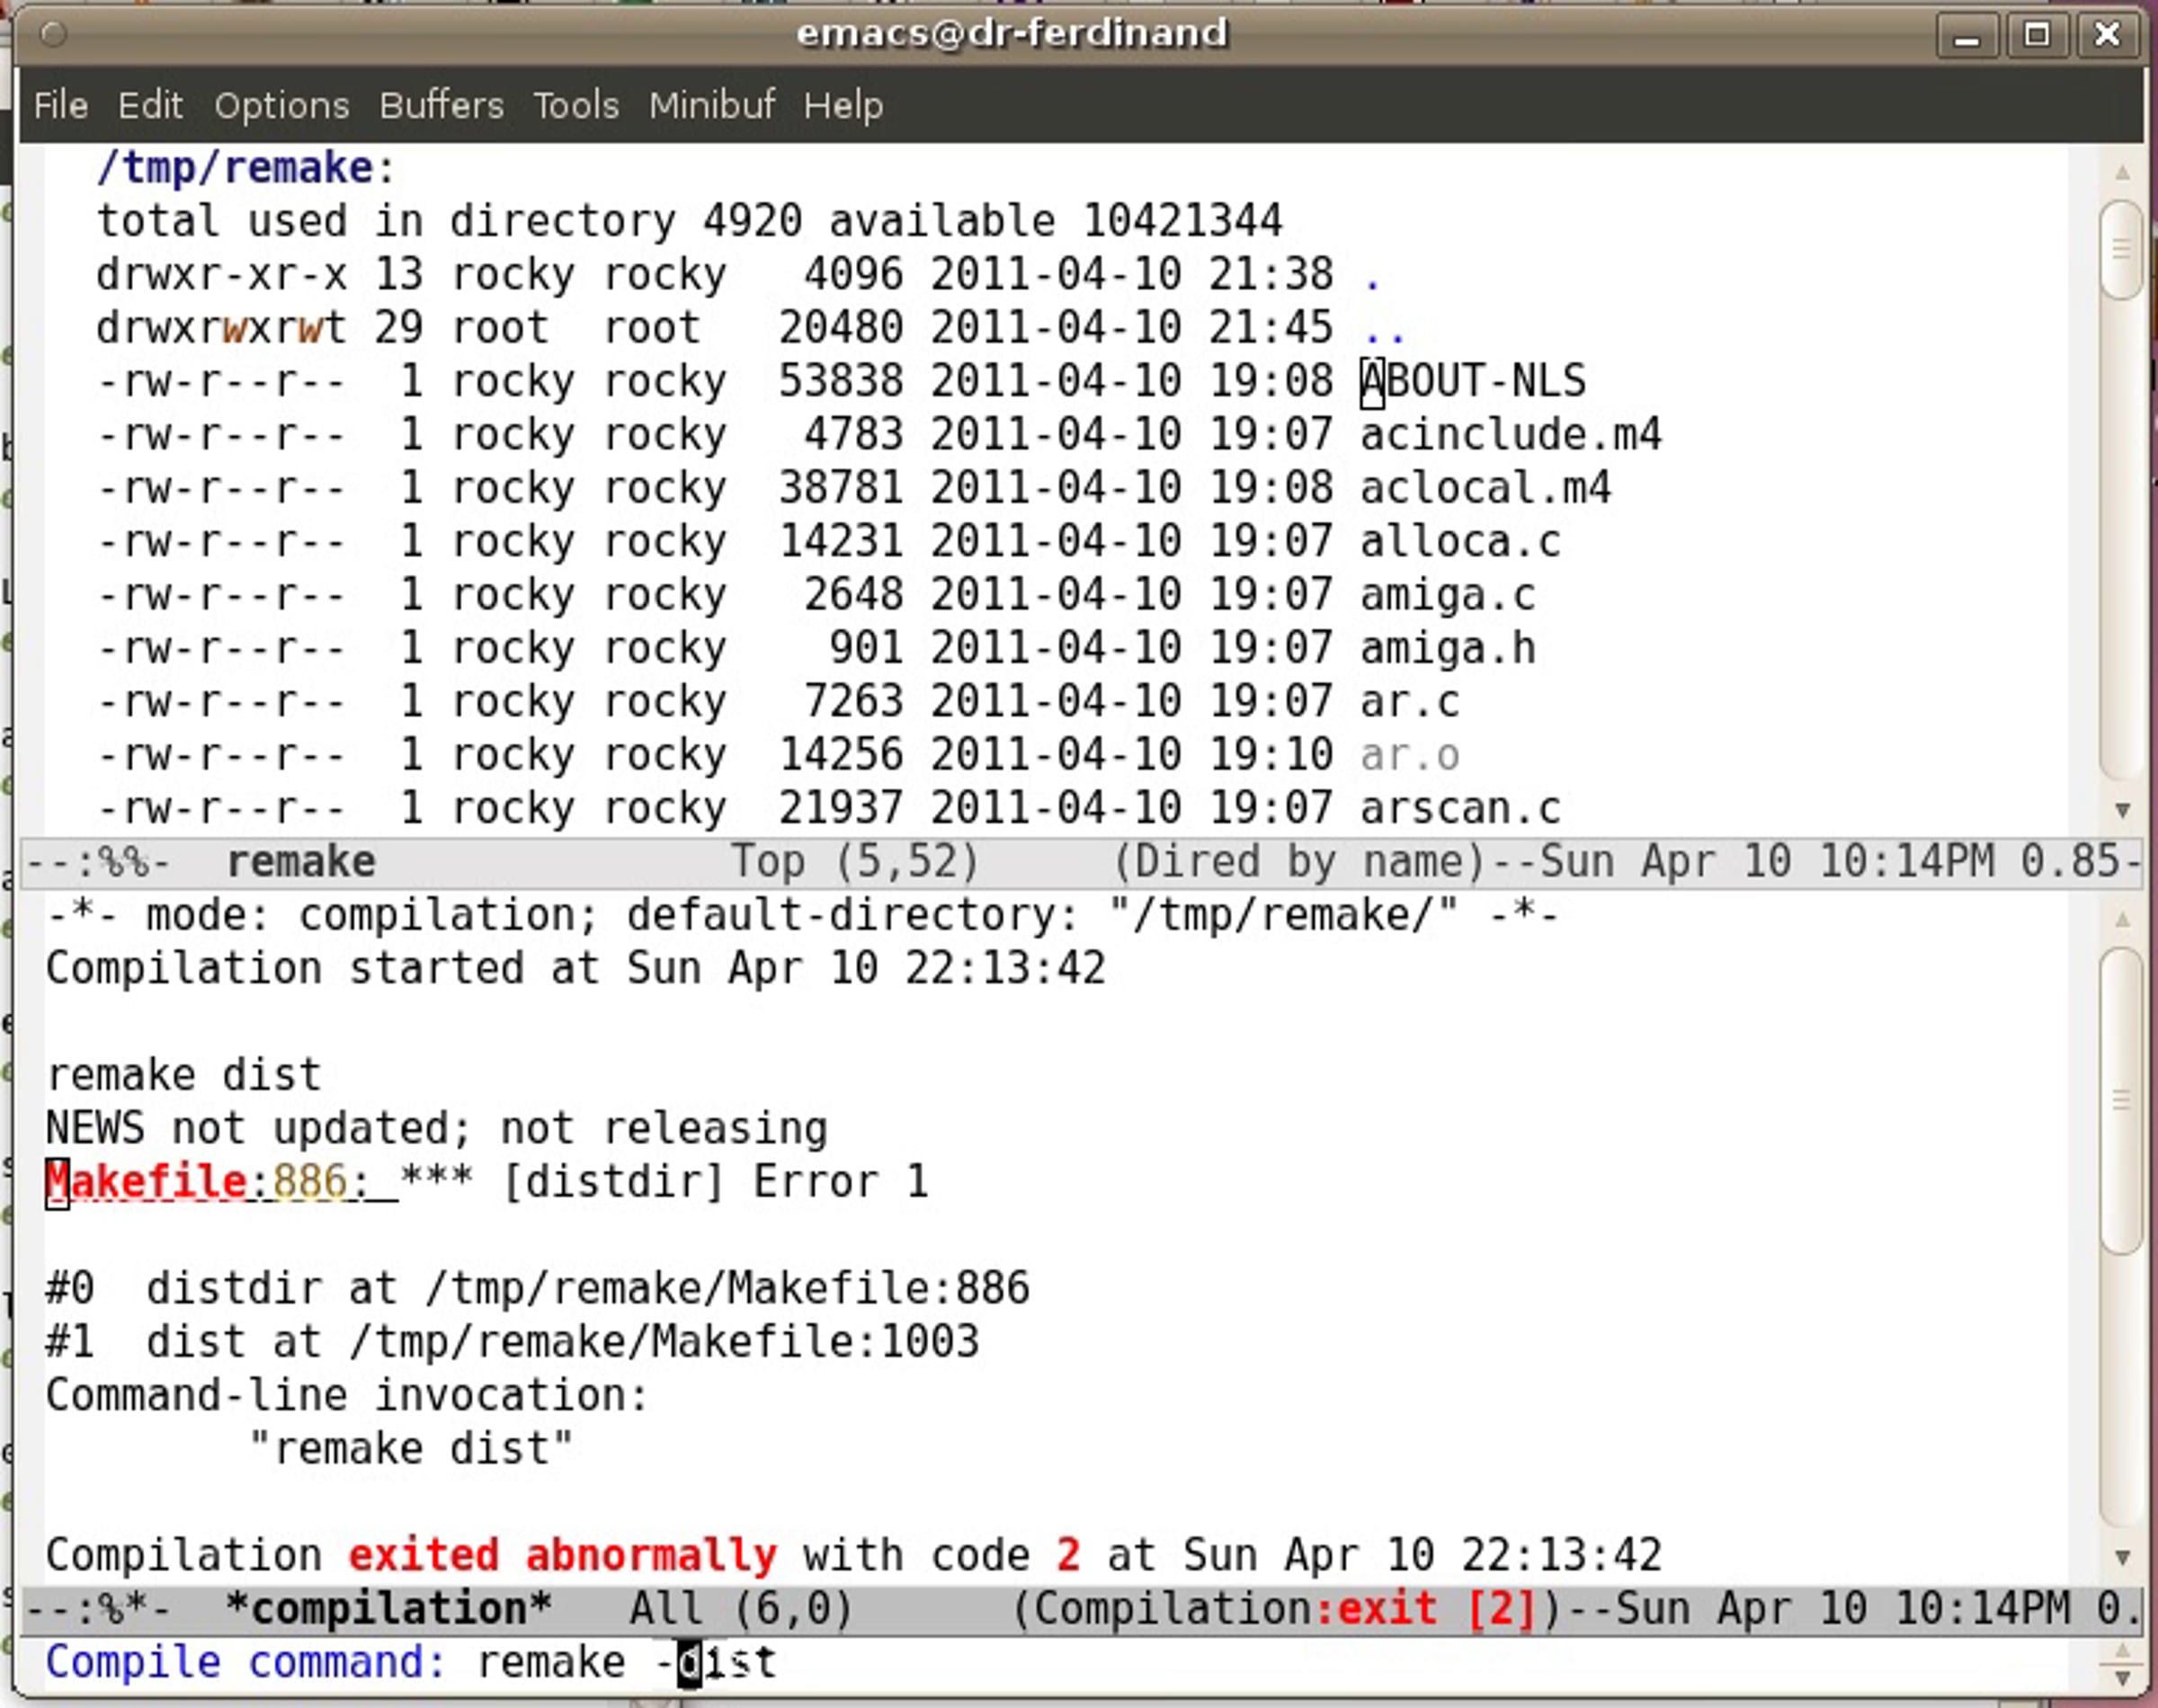Minimize the emacs window
The image size is (2158, 1708).
pos(1967,36)
